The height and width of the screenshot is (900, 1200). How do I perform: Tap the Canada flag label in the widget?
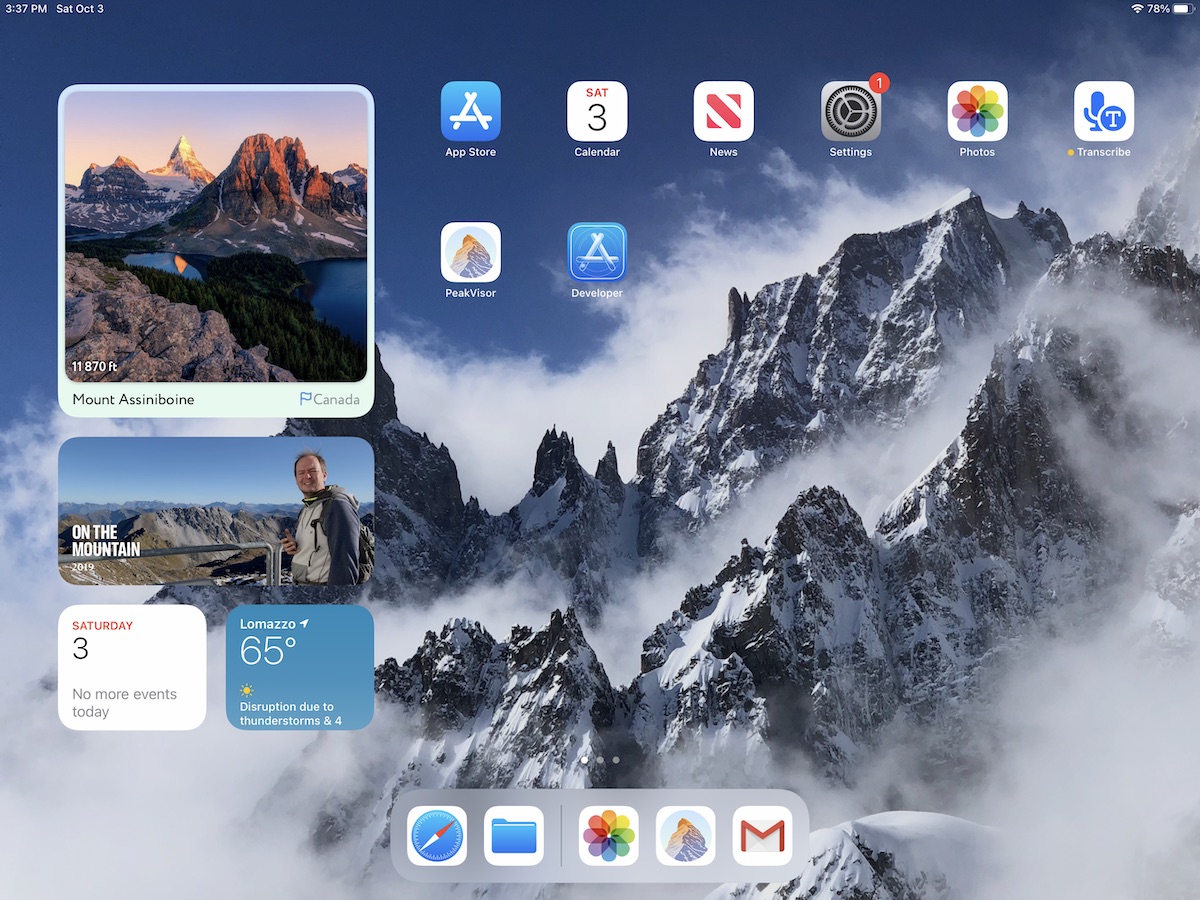(x=330, y=399)
